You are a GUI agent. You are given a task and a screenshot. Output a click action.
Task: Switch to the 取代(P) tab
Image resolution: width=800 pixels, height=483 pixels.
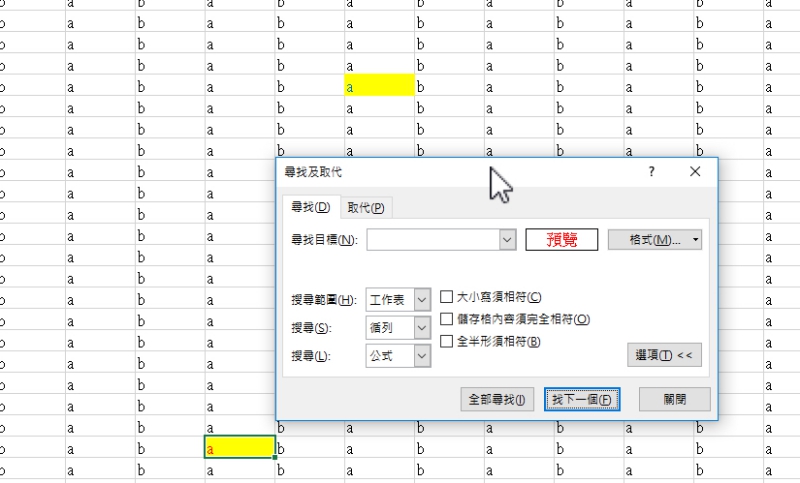[x=366, y=208]
